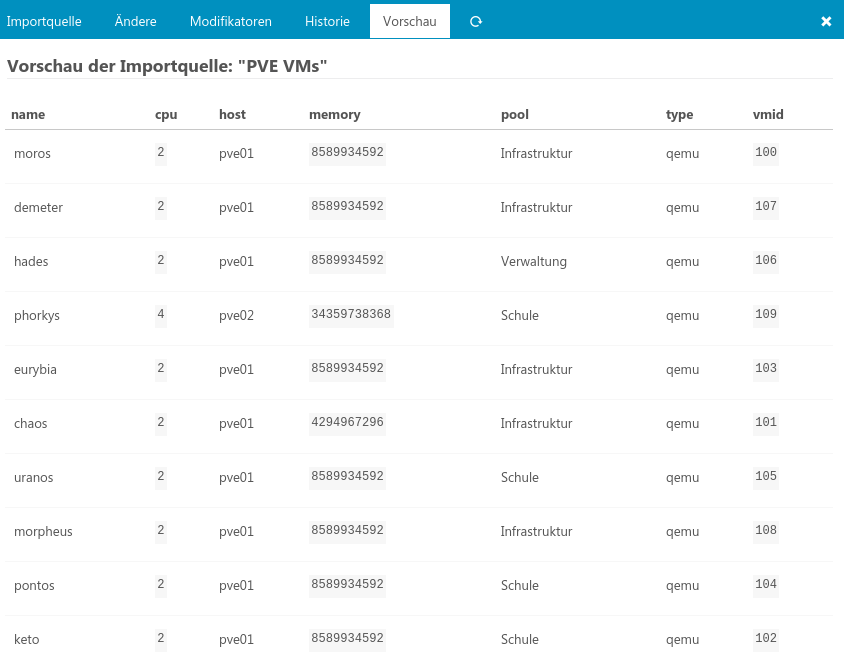Select the name cell 'phorkys'

tap(37, 316)
